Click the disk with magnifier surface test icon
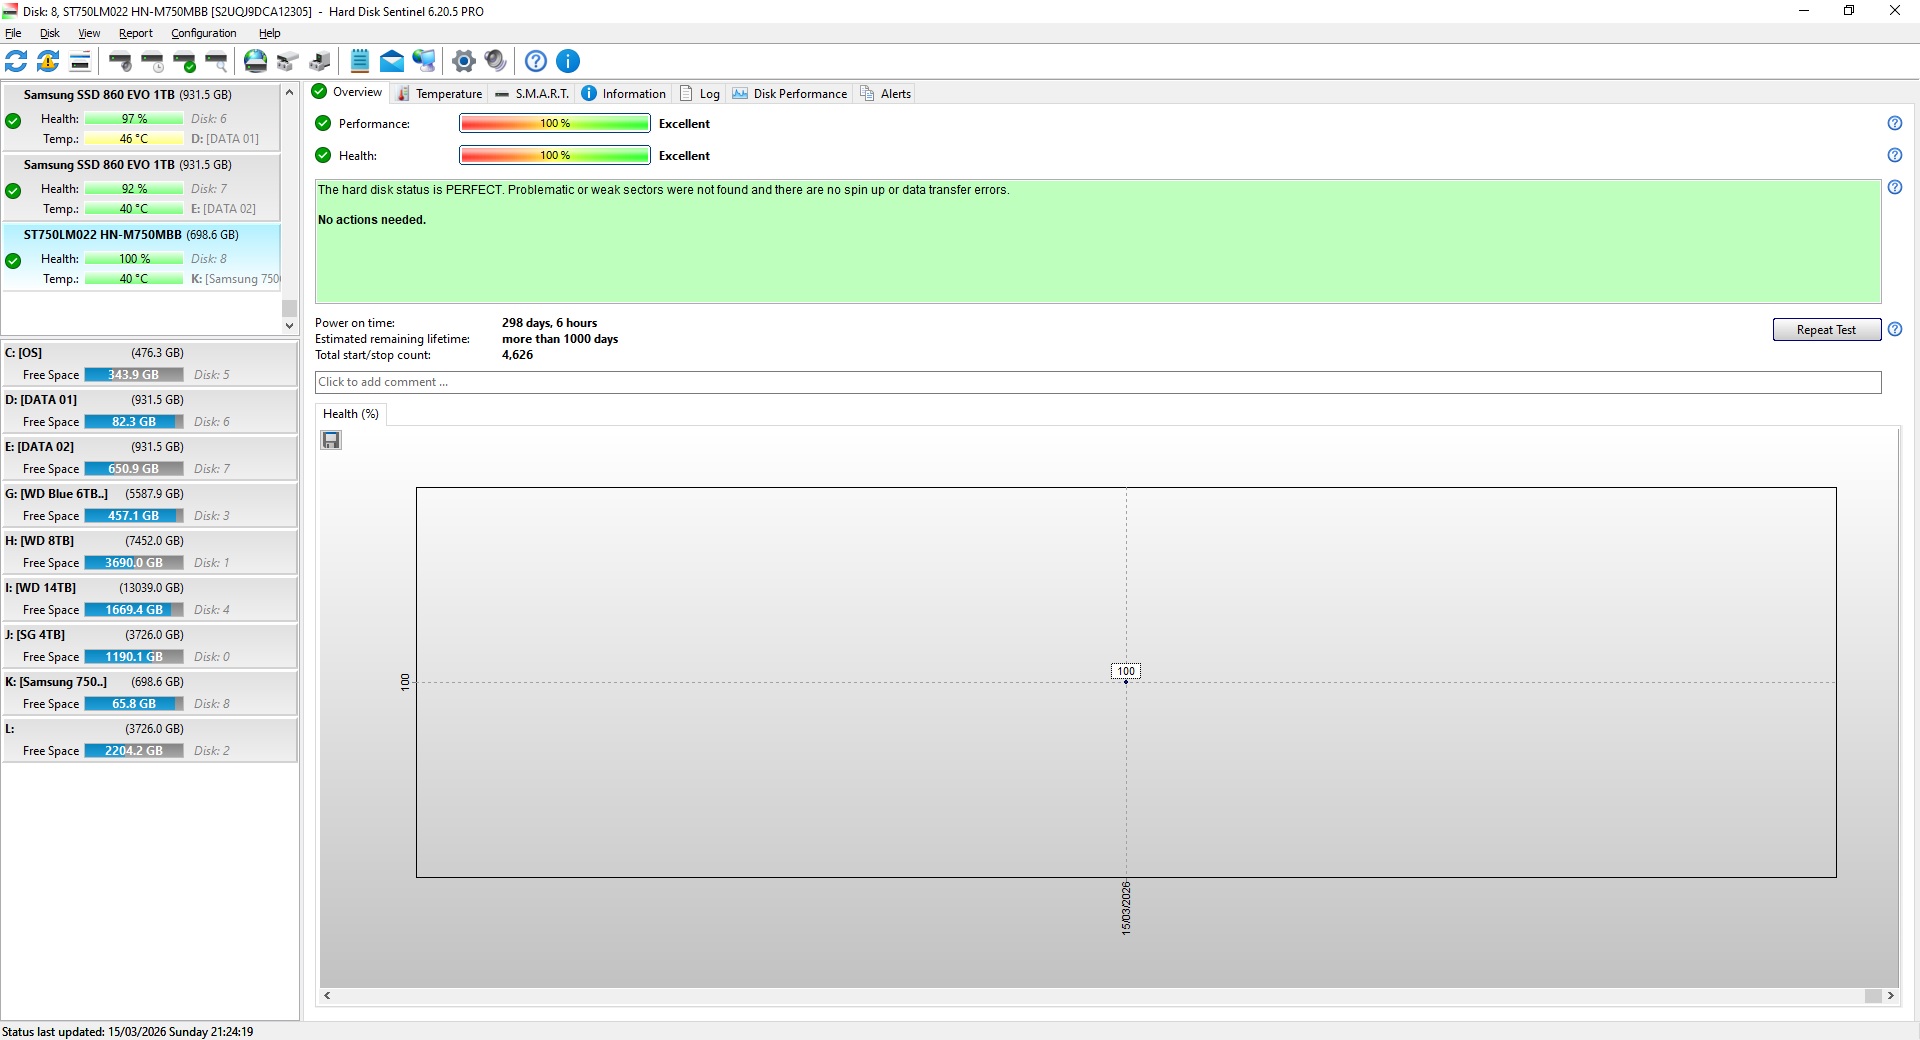Image resolution: width=1920 pixels, height=1040 pixels. pos(216,61)
